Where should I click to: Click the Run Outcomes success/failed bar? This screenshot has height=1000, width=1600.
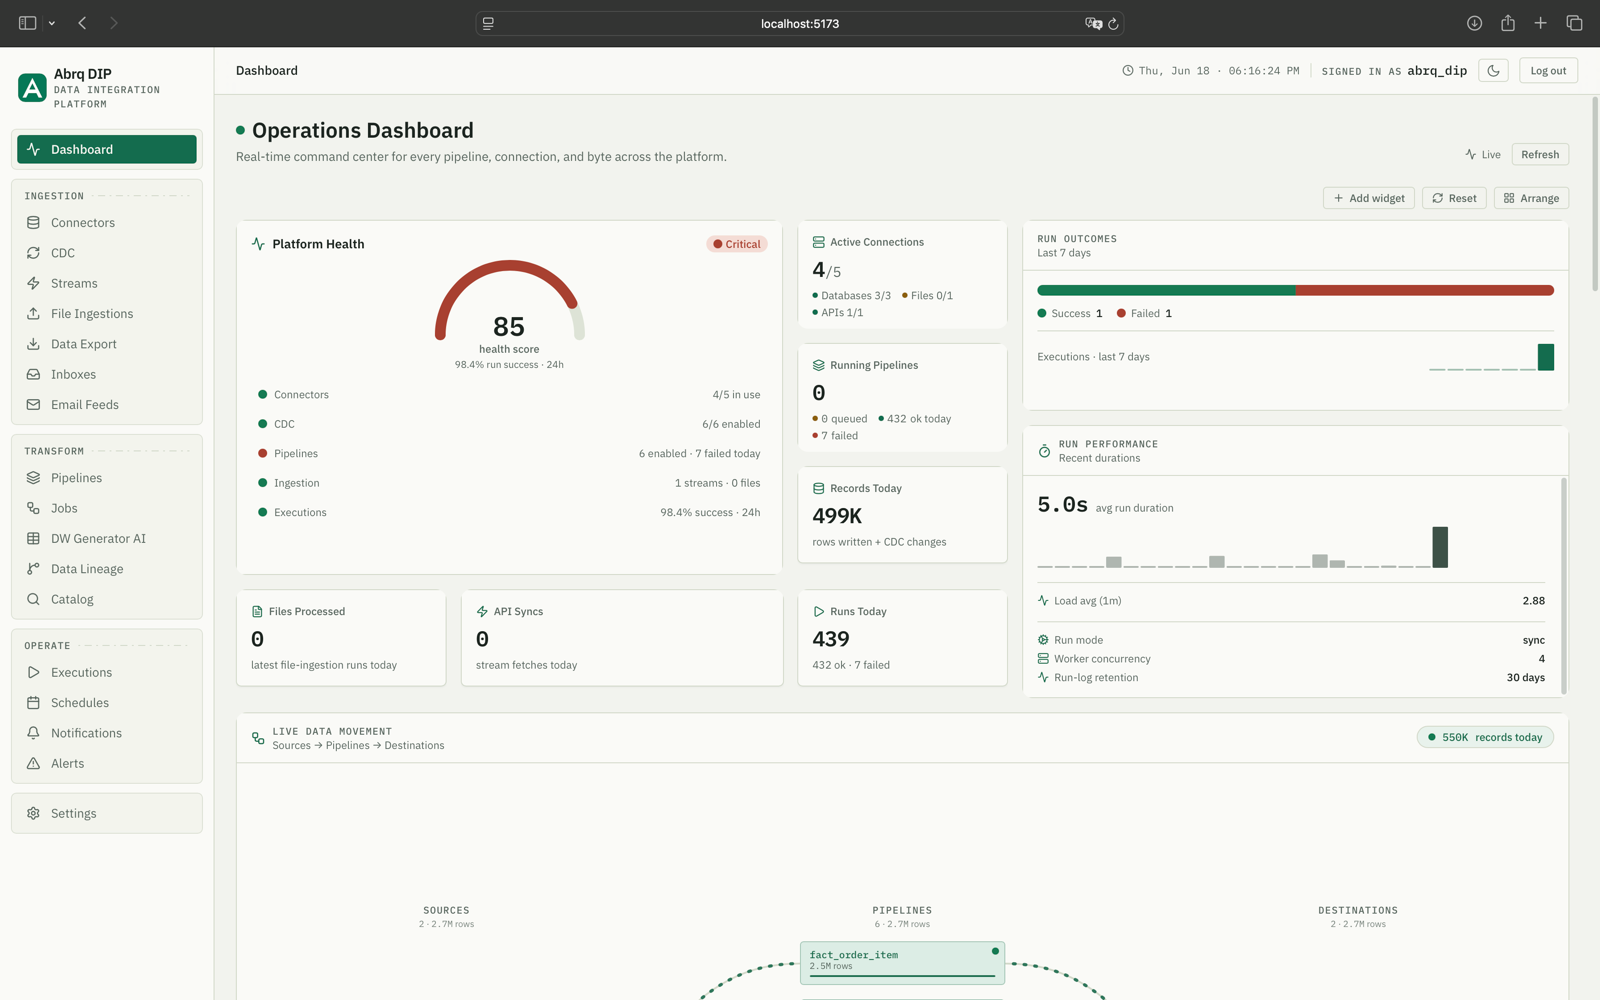coord(1295,290)
